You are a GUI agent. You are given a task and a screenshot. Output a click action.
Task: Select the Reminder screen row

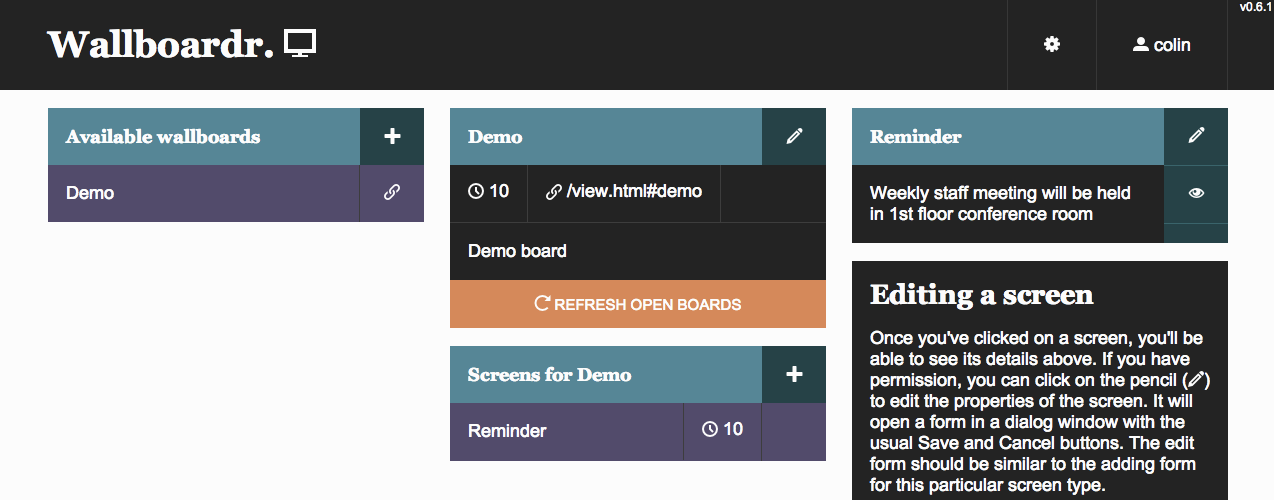566,431
